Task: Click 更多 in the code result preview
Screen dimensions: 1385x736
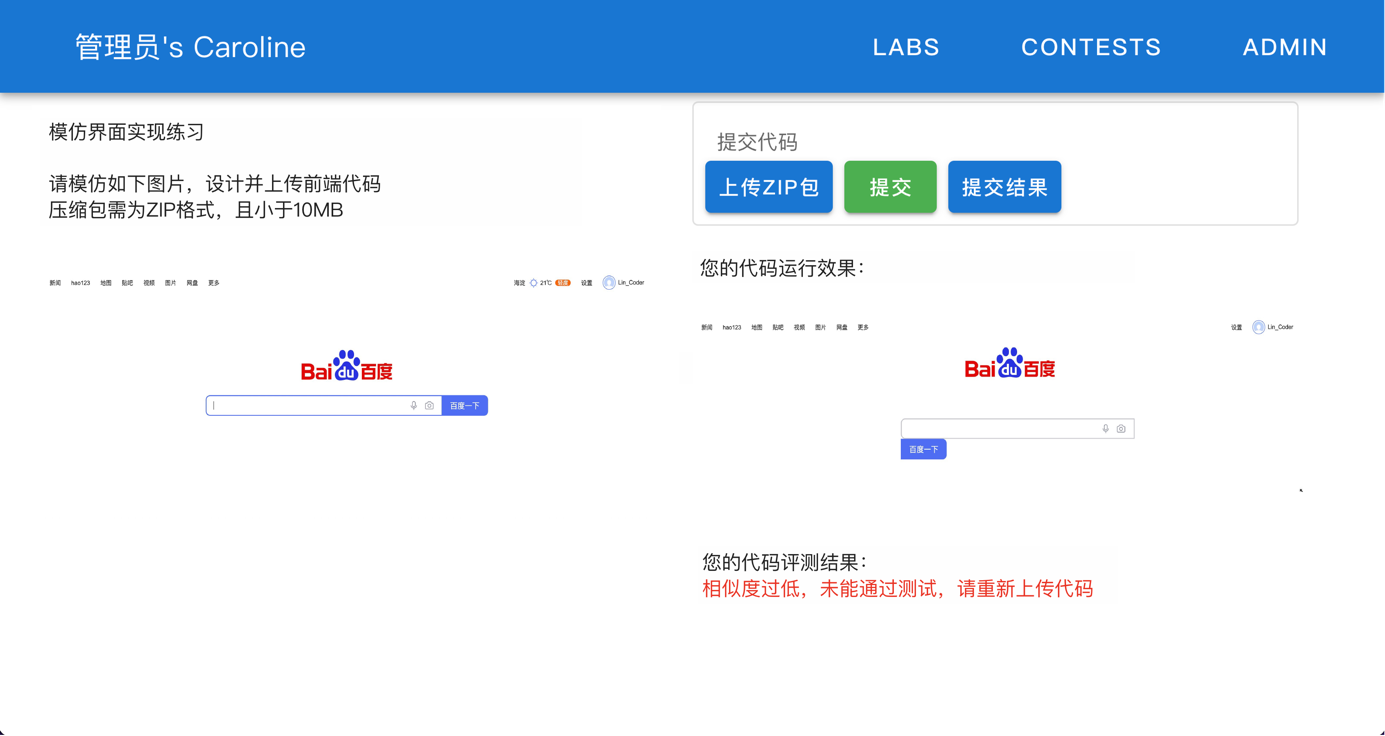Action: tap(863, 327)
